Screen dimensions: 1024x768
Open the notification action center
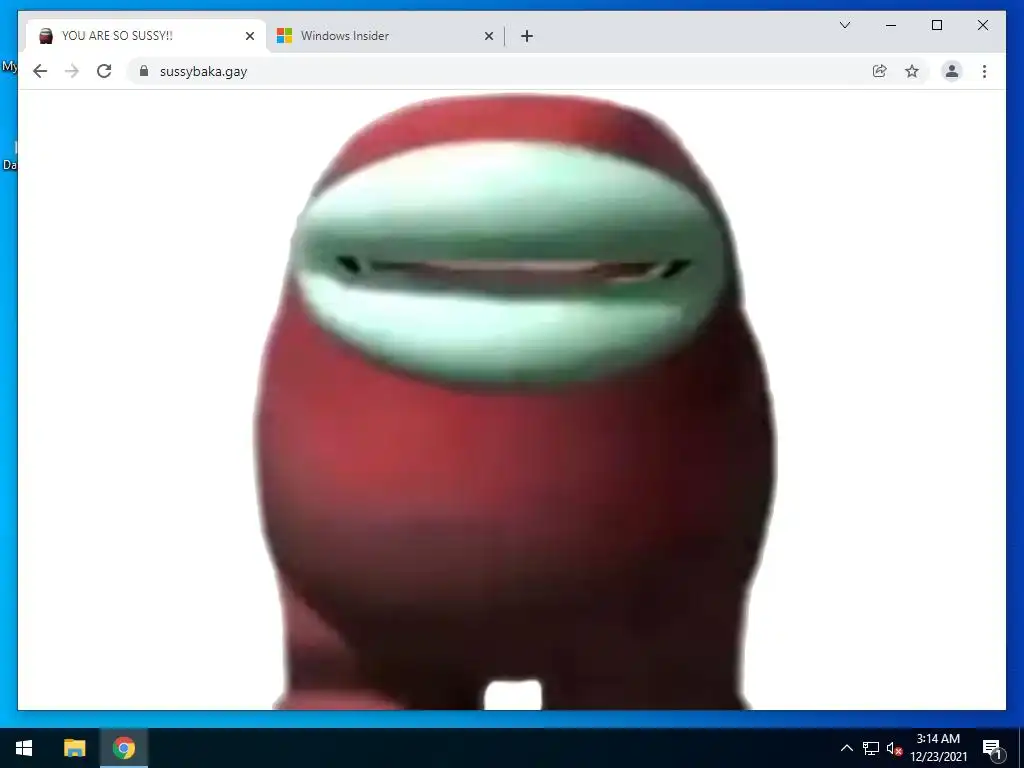[992, 748]
